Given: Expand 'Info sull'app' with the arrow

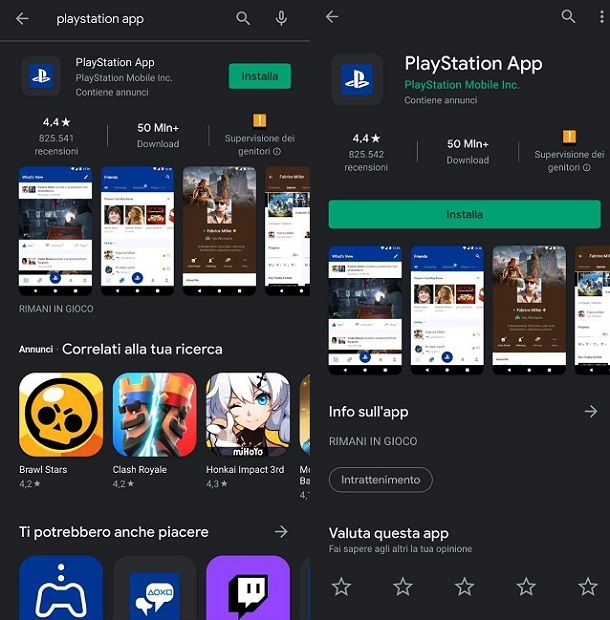Looking at the screenshot, I should tap(591, 412).
